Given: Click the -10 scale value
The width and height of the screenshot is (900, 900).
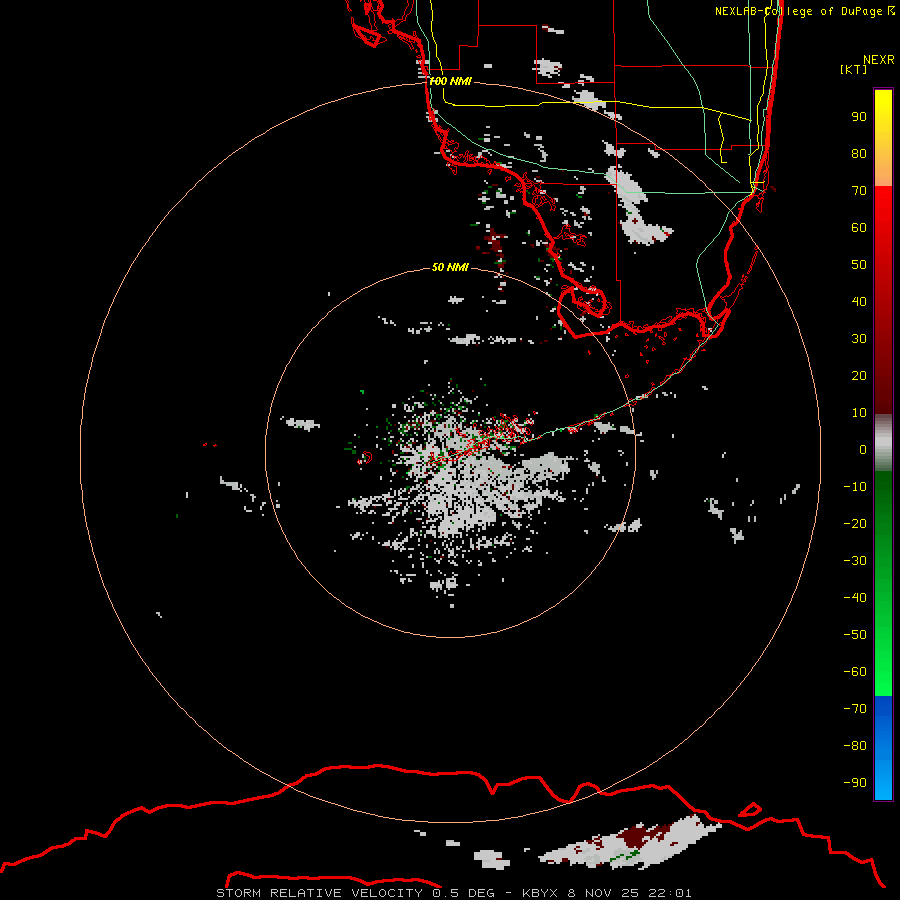Looking at the screenshot, I should pos(855,487).
